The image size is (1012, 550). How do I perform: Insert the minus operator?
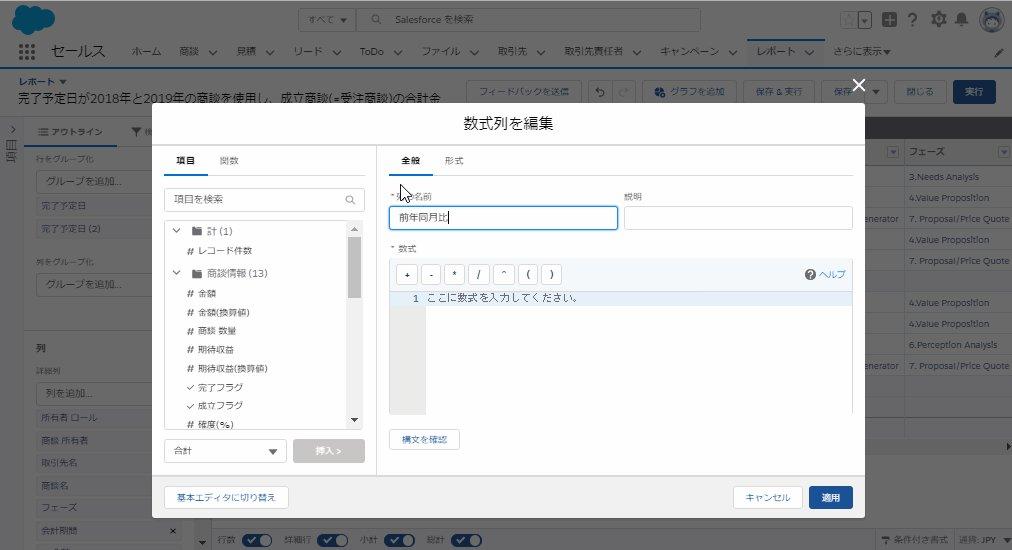pos(430,274)
